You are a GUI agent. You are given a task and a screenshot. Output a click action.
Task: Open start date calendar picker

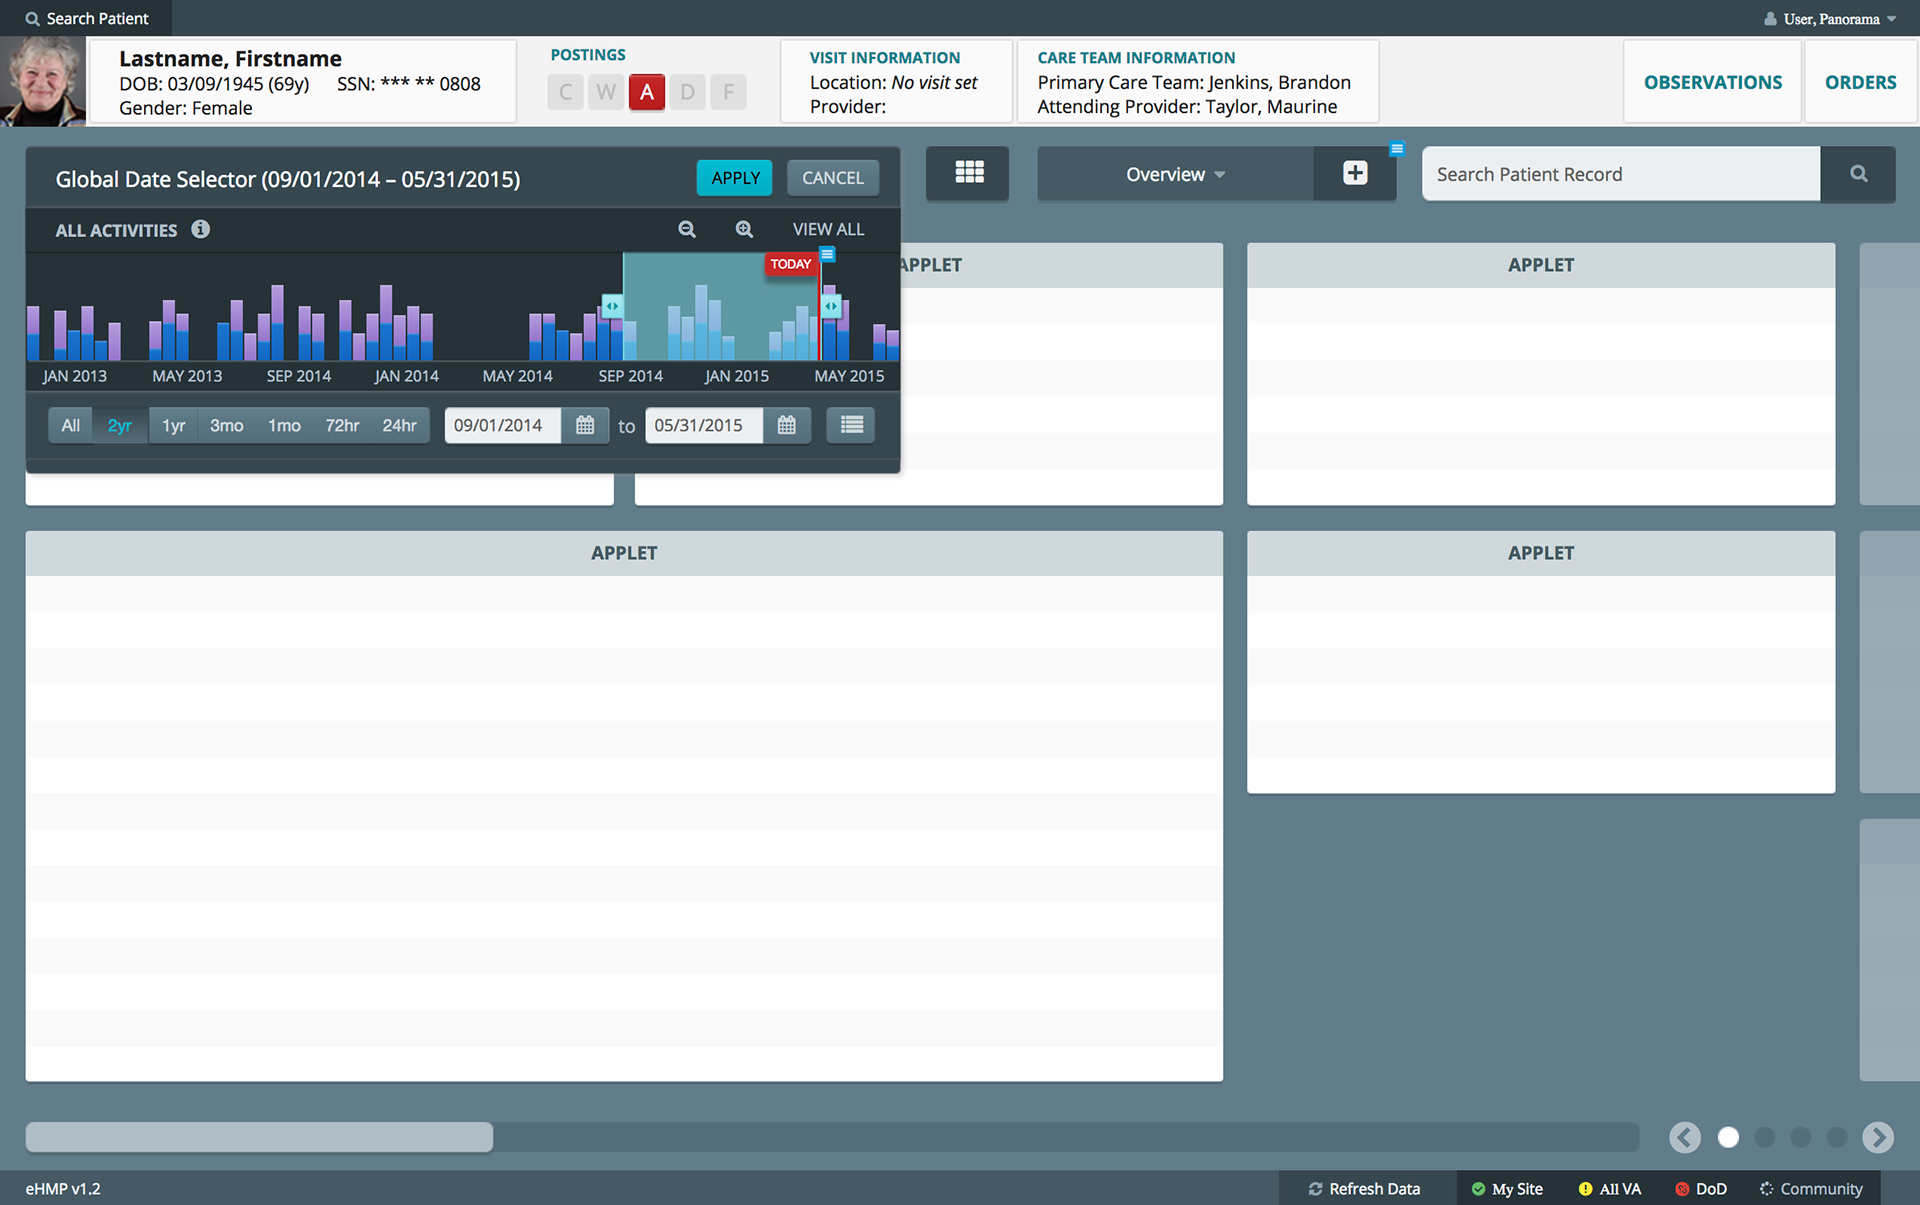tap(585, 425)
